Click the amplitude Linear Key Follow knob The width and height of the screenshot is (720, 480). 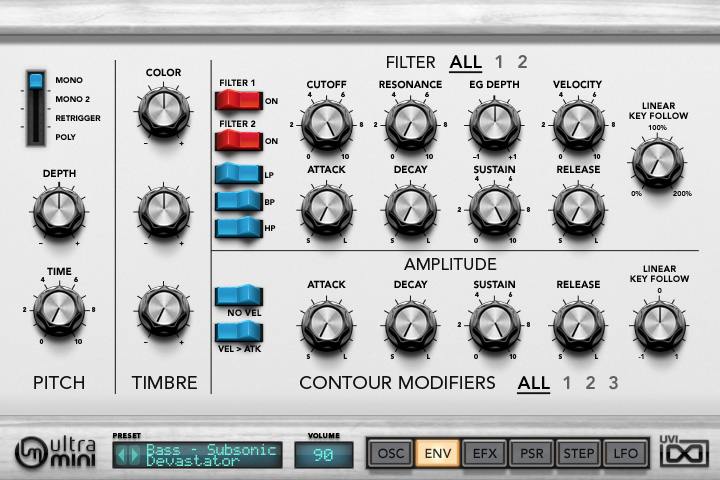pyautogui.click(x=659, y=325)
